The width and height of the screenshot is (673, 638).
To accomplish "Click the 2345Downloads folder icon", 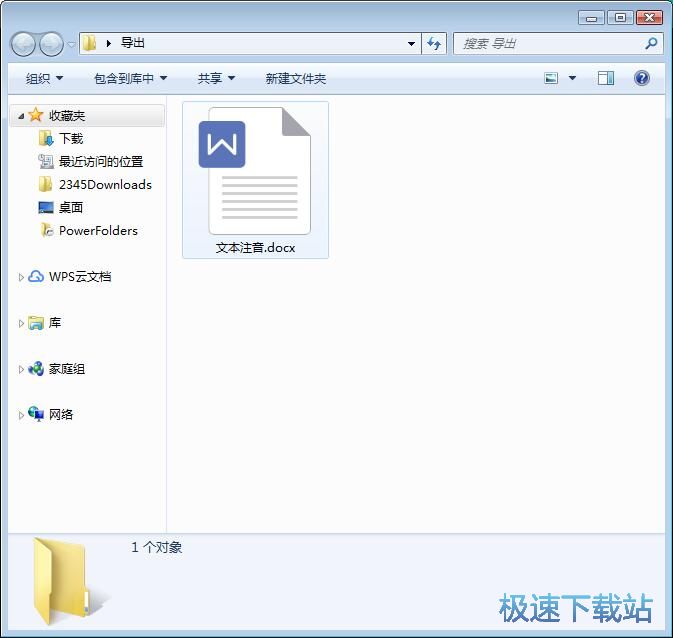I will (x=45, y=184).
